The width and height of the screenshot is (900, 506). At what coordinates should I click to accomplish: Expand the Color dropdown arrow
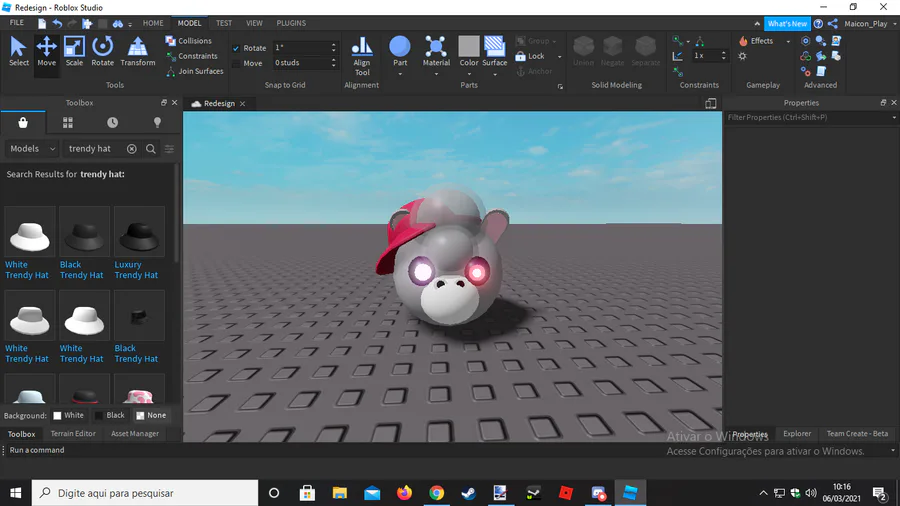(x=469, y=74)
